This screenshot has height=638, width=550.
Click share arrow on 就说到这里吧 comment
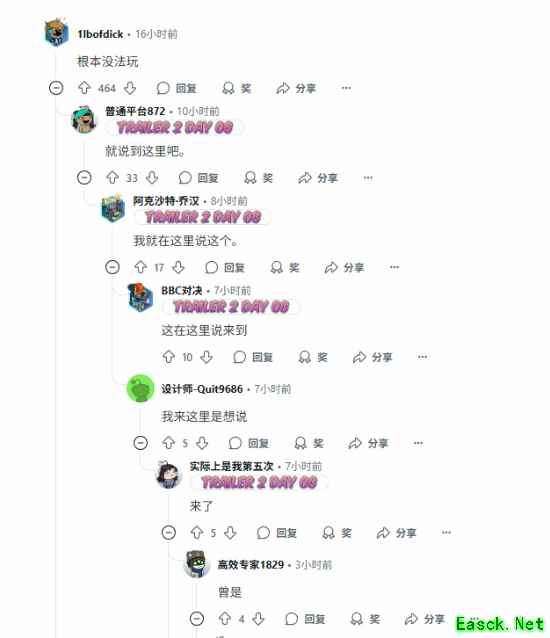(x=305, y=178)
